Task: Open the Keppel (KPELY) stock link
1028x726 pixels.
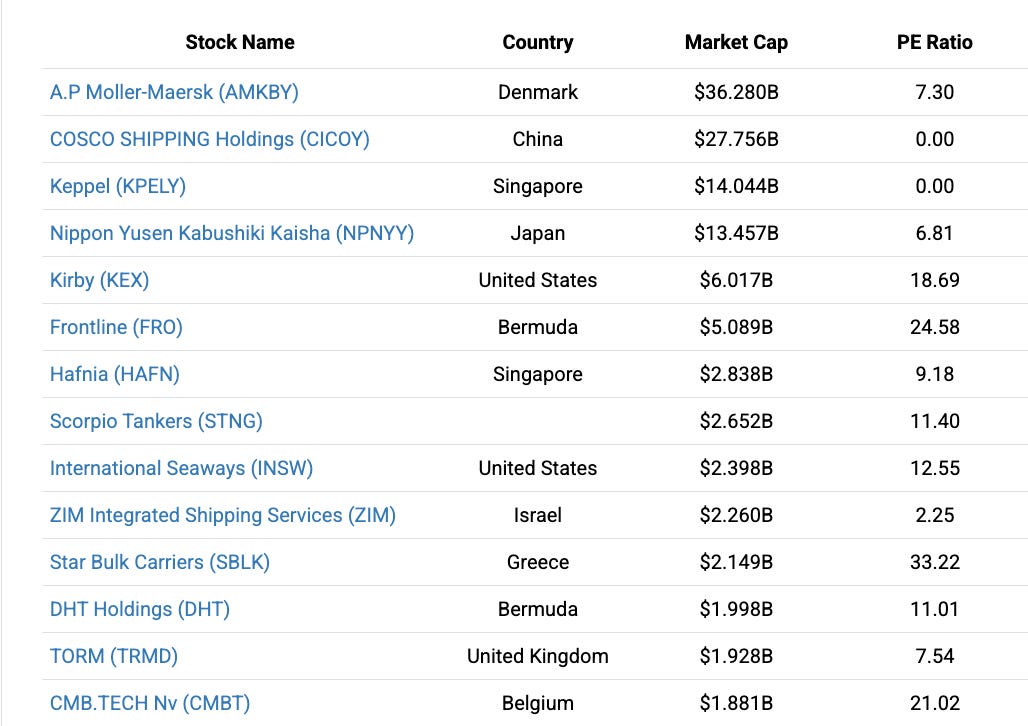Action: [x=118, y=186]
